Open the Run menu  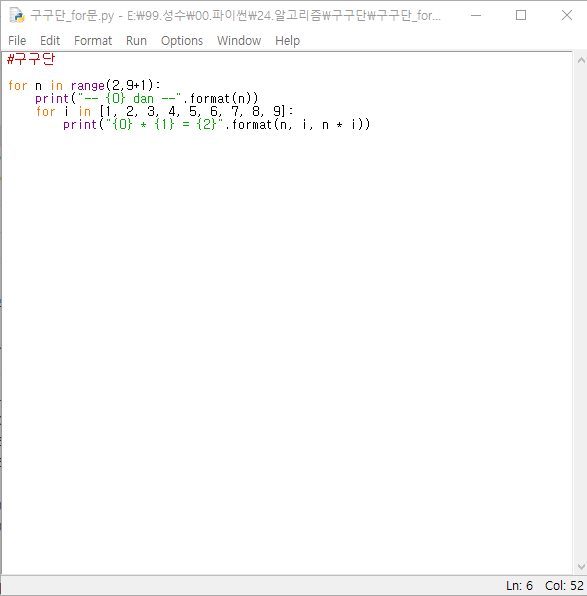(x=136, y=40)
